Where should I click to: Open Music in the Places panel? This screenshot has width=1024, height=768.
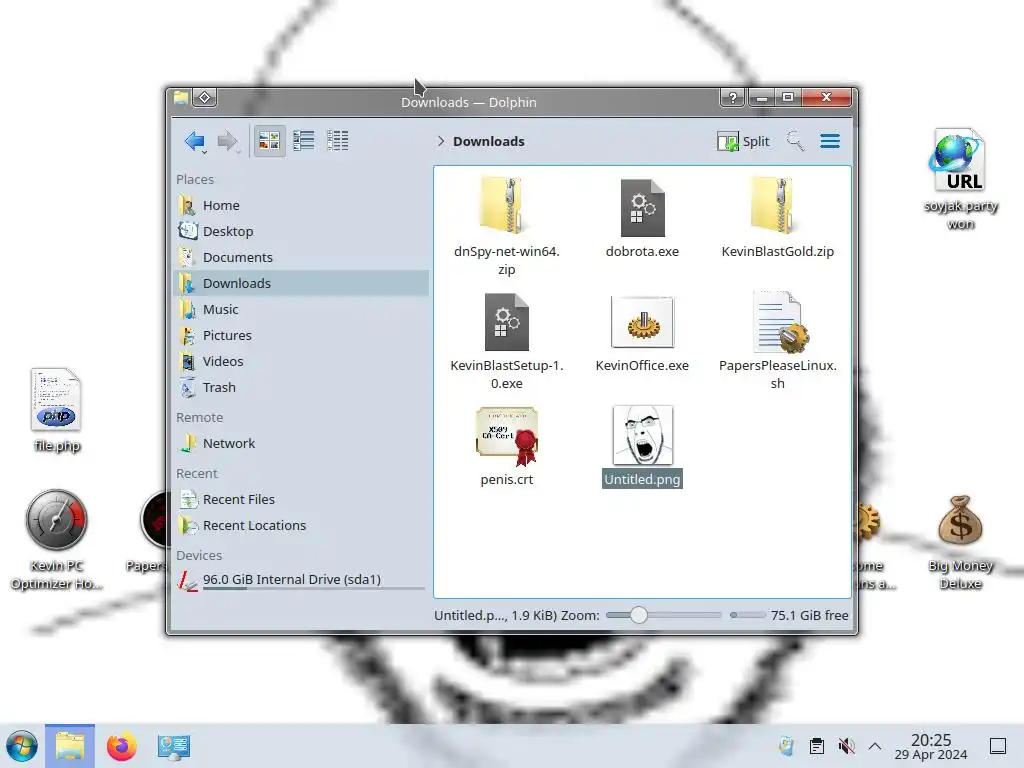pyautogui.click(x=302, y=310)
